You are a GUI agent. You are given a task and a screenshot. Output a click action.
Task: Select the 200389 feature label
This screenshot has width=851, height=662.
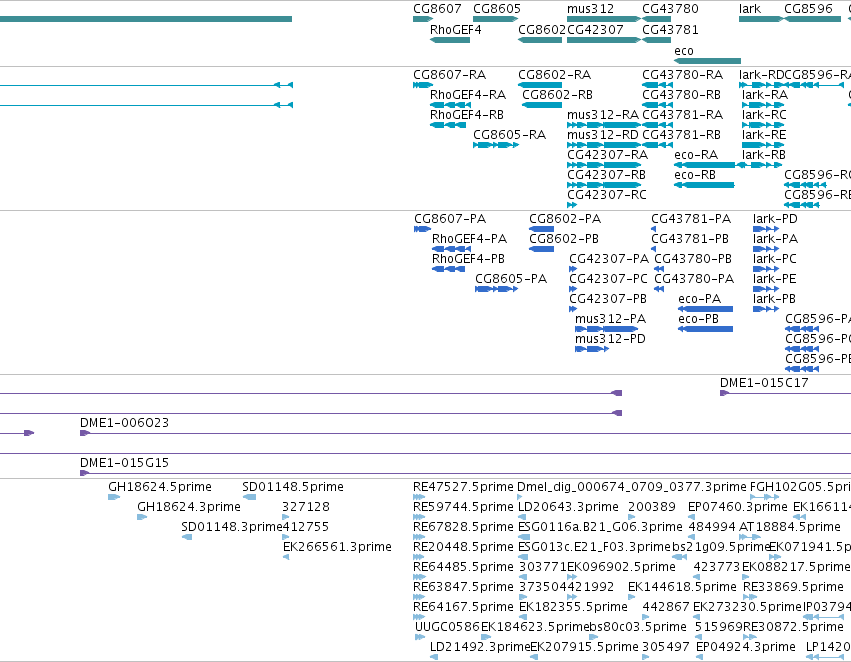pyautogui.click(x=652, y=507)
